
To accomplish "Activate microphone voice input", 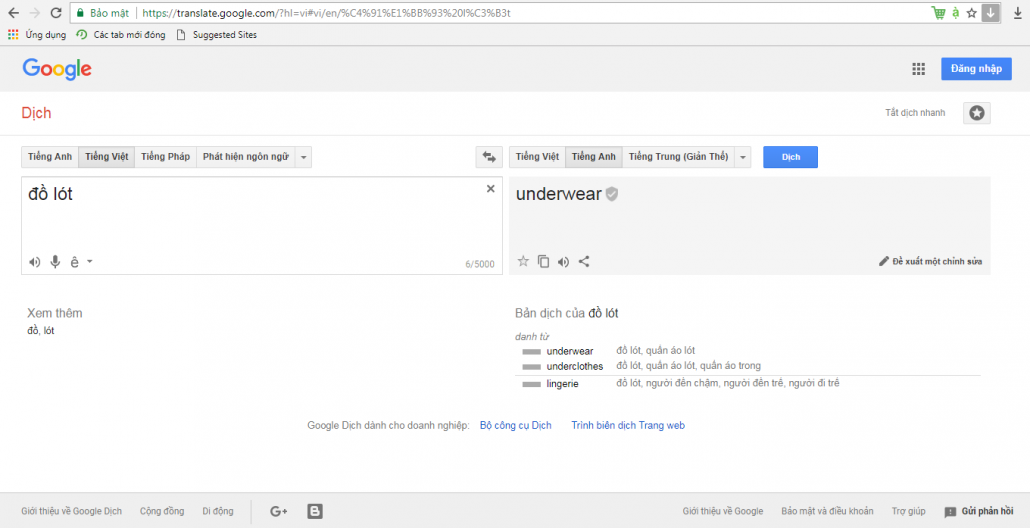I will [55, 262].
